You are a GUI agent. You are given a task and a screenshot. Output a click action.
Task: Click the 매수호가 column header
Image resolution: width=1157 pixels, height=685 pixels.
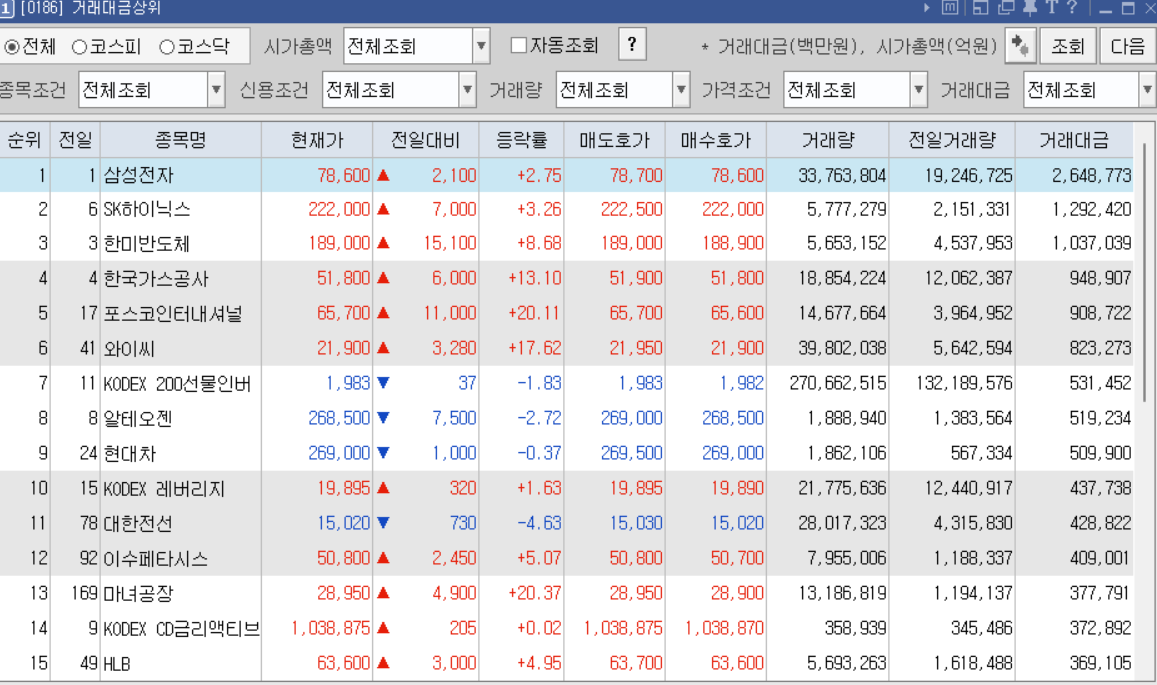[x=716, y=140]
